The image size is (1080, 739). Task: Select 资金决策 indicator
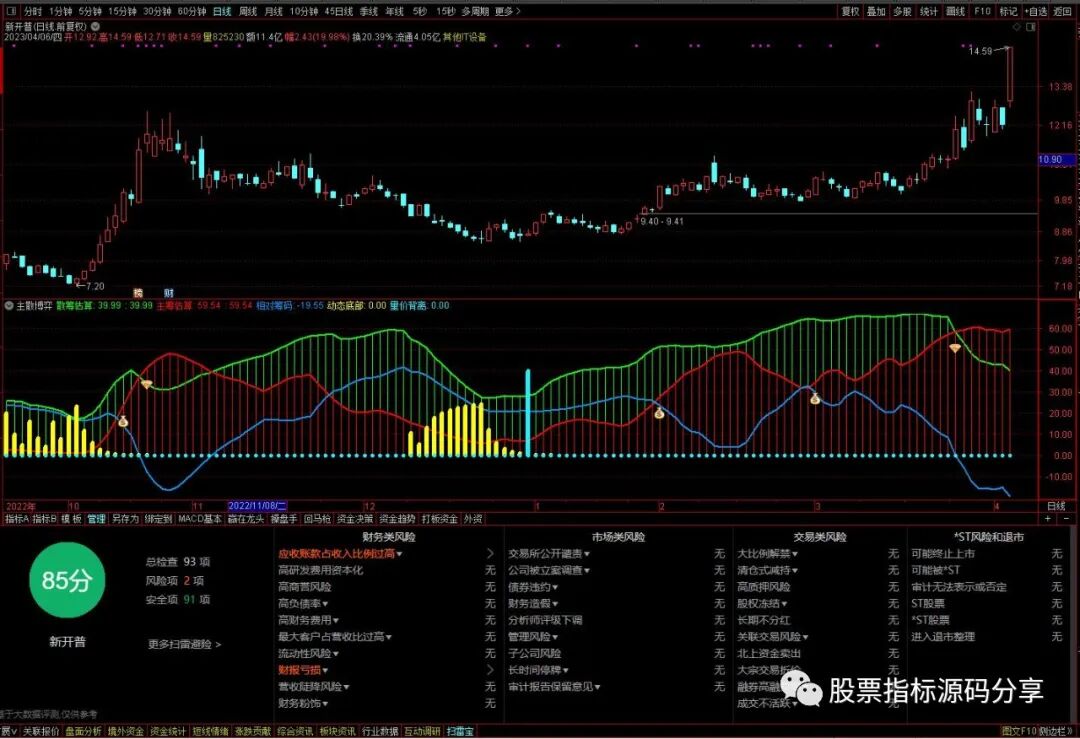click(x=355, y=519)
